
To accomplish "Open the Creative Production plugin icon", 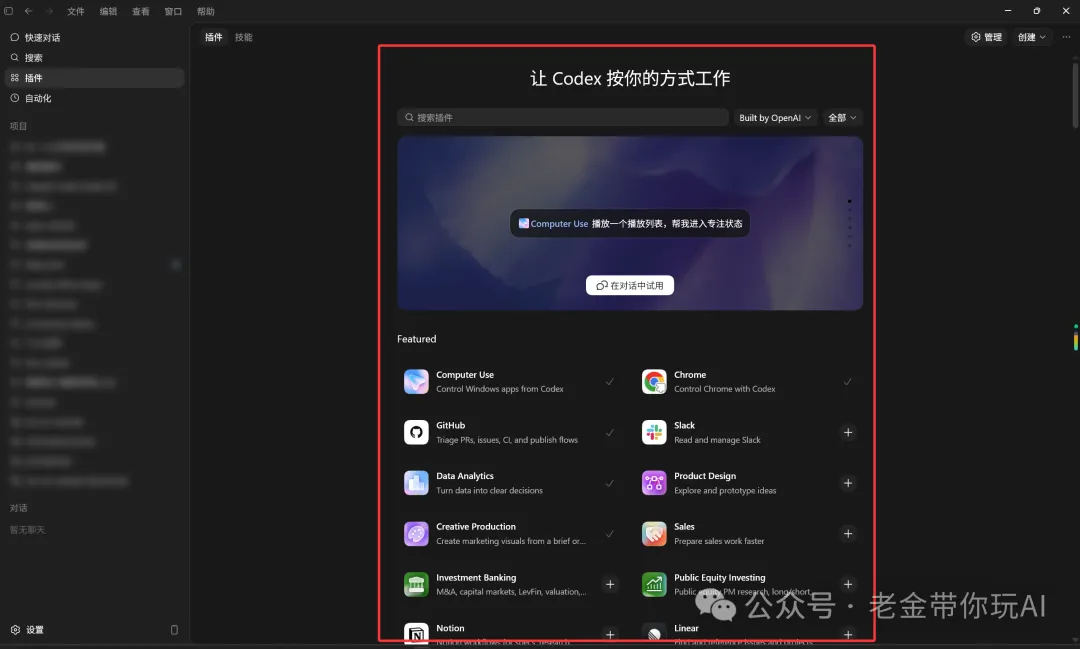I will pyautogui.click(x=416, y=534).
